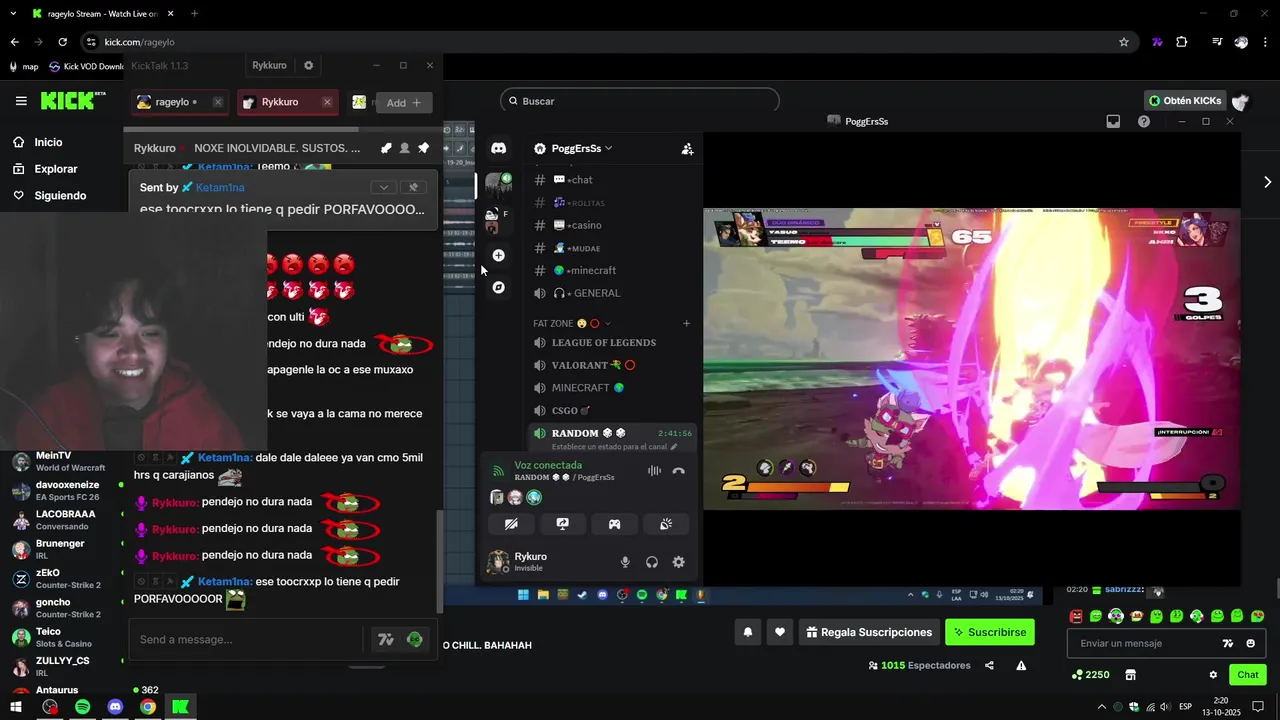Open Discord server discovery compass icon
The image size is (1280, 720).
click(x=498, y=287)
